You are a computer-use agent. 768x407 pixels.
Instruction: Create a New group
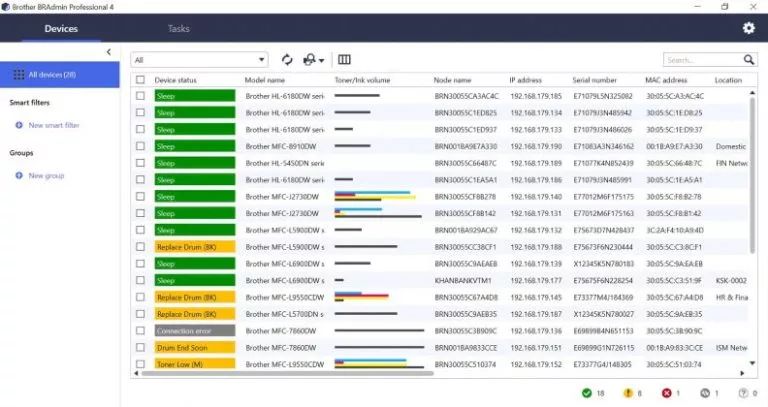(46, 176)
